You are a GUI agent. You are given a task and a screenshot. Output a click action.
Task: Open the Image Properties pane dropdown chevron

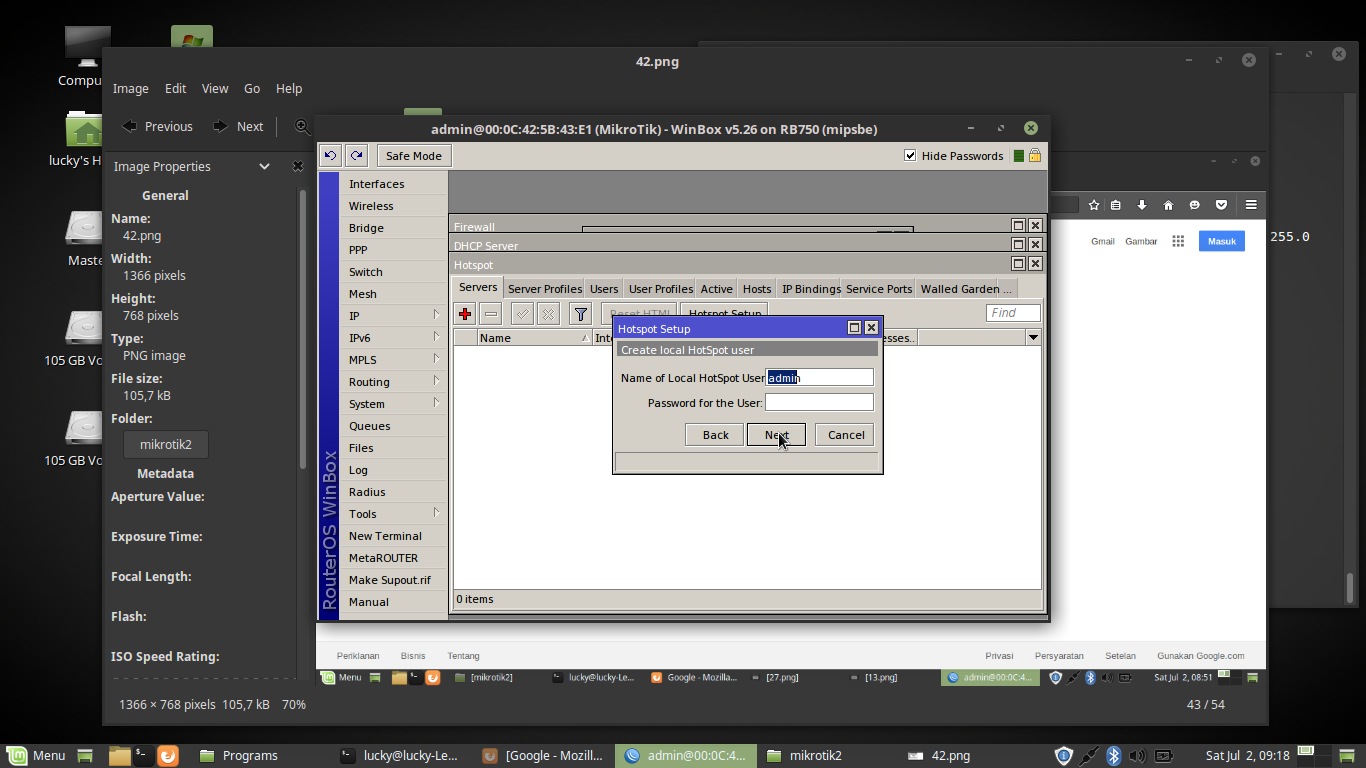click(x=264, y=167)
